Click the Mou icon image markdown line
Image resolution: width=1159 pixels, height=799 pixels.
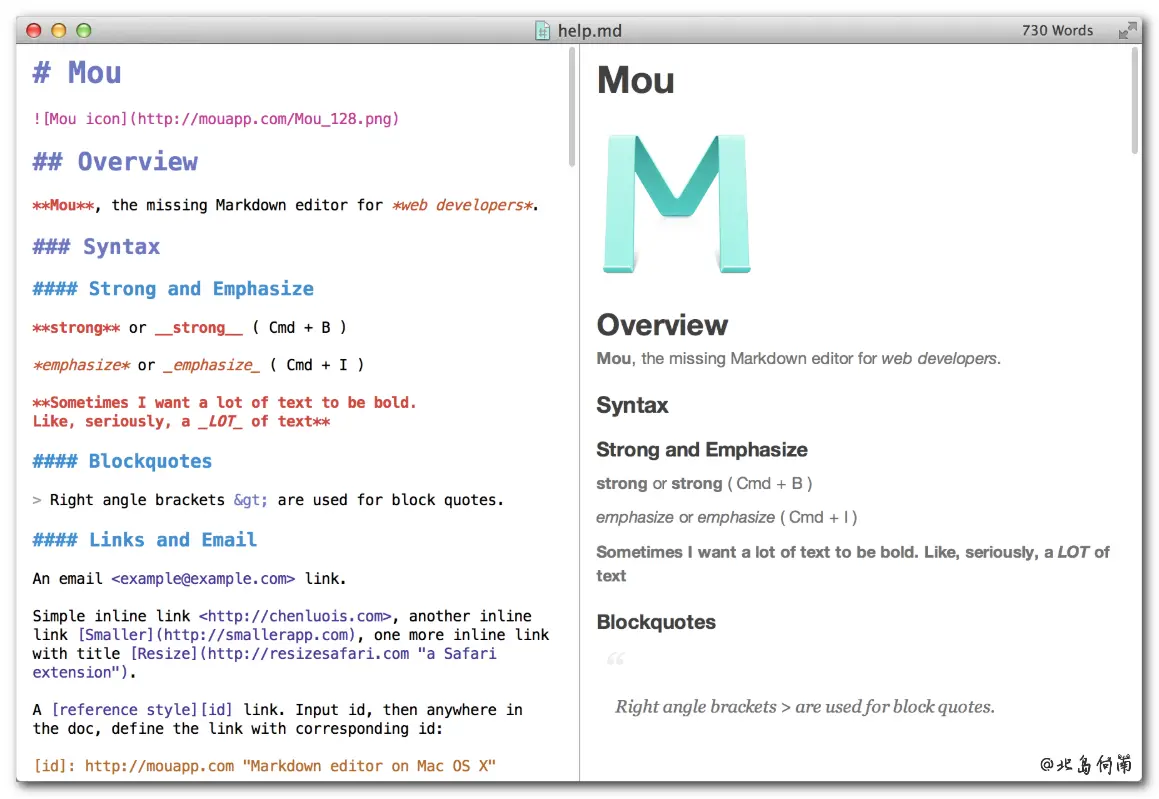pos(216,119)
